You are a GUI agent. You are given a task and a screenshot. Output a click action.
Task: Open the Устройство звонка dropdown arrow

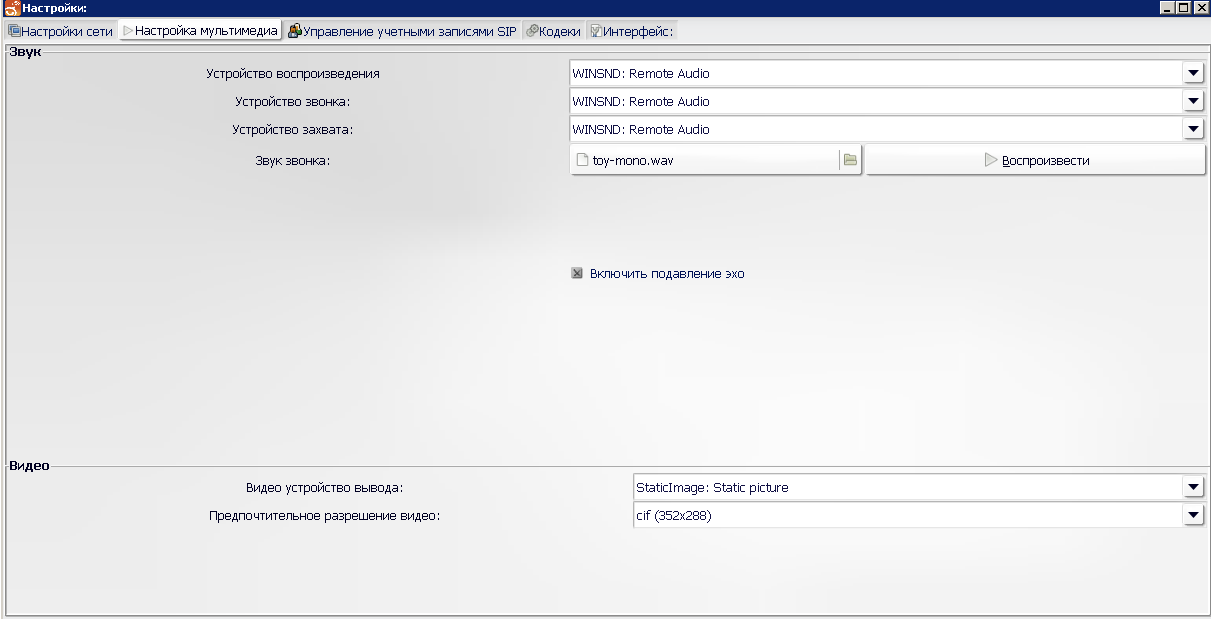click(1192, 101)
